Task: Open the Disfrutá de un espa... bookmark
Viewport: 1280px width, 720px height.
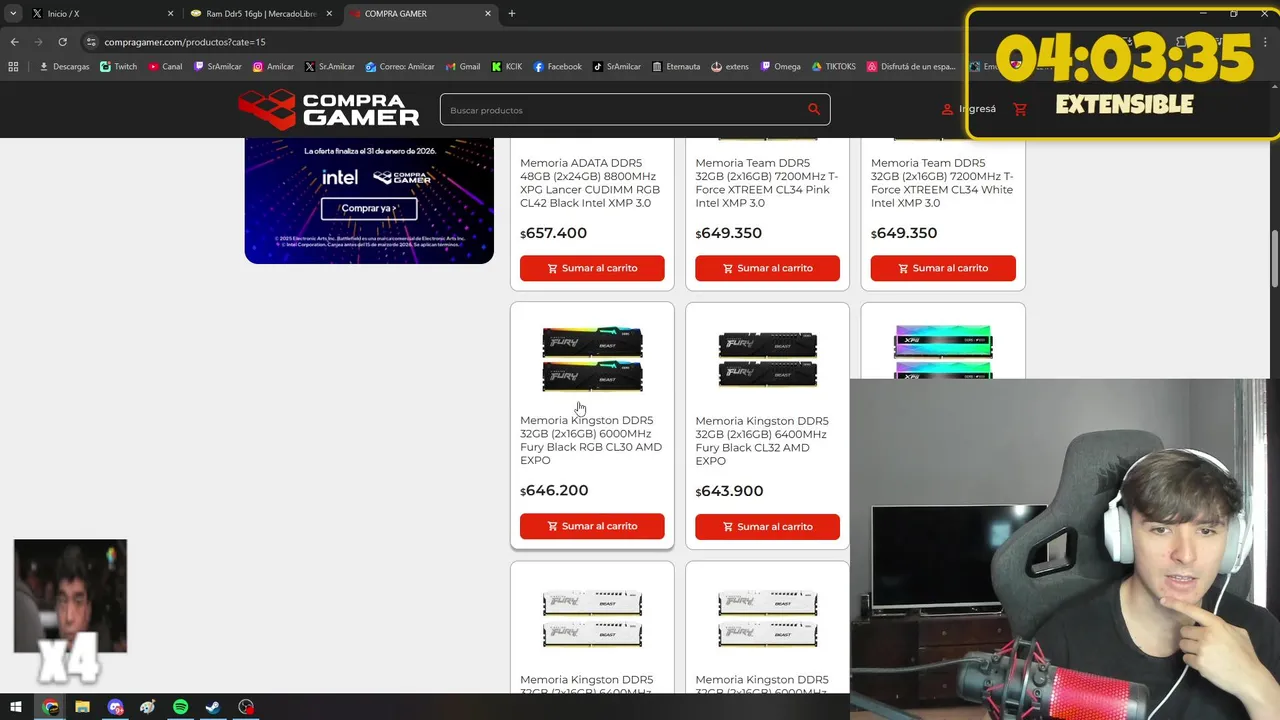Action: point(912,67)
